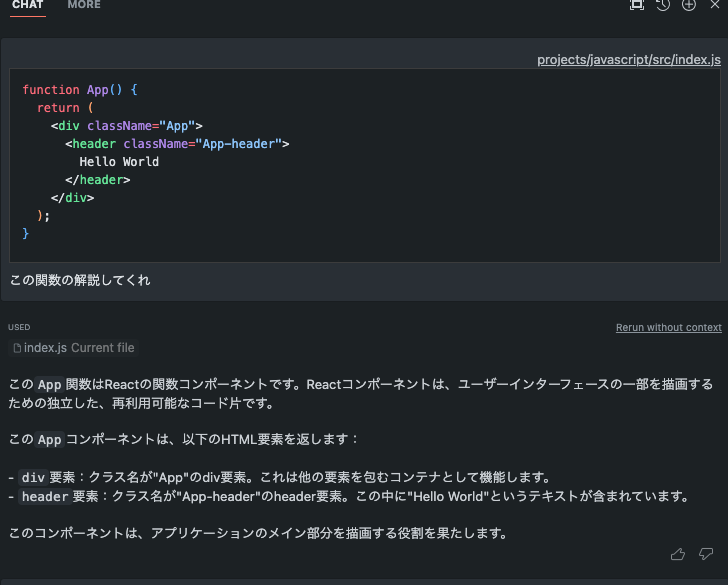The height and width of the screenshot is (585, 728).
Task: Click inline 'App' code in first response paragraph
Action: (49, 385)
